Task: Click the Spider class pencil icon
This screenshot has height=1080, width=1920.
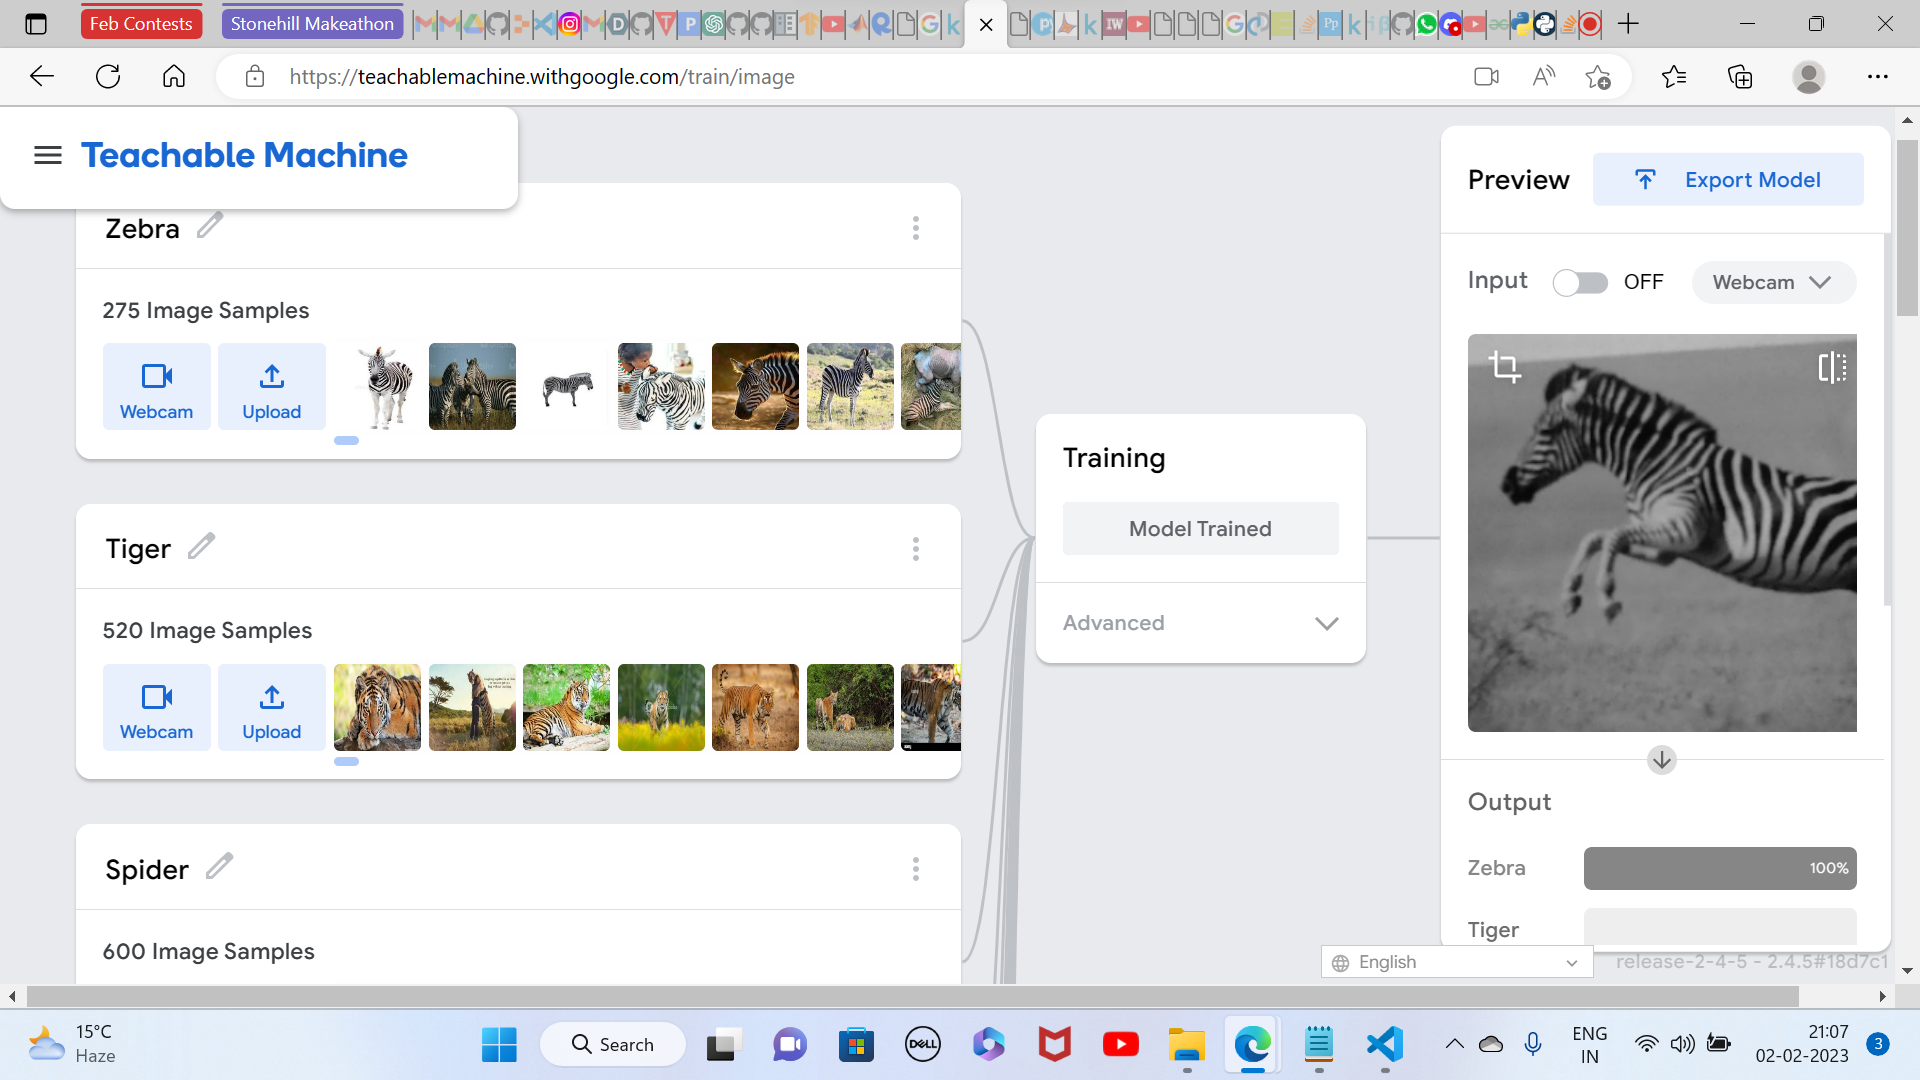Action: pyautogui.click(x=219, y=867)
